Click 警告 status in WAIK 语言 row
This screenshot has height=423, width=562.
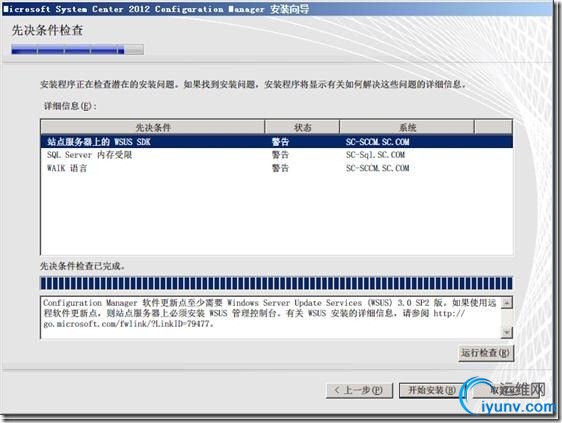point(280,168)
